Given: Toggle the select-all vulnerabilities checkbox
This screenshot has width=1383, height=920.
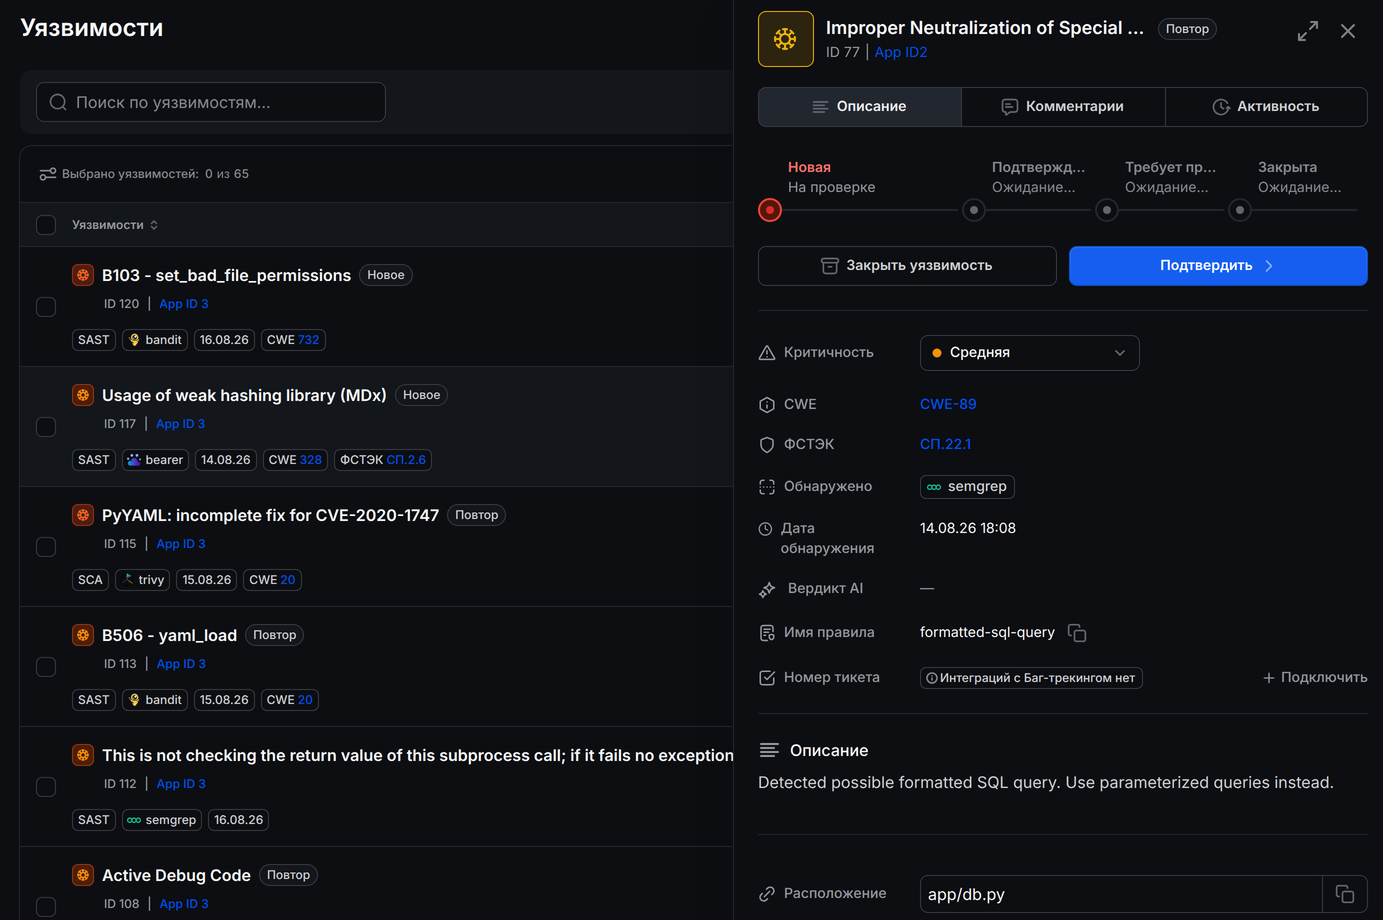Looking at the screenshot, I should (46, 225).
